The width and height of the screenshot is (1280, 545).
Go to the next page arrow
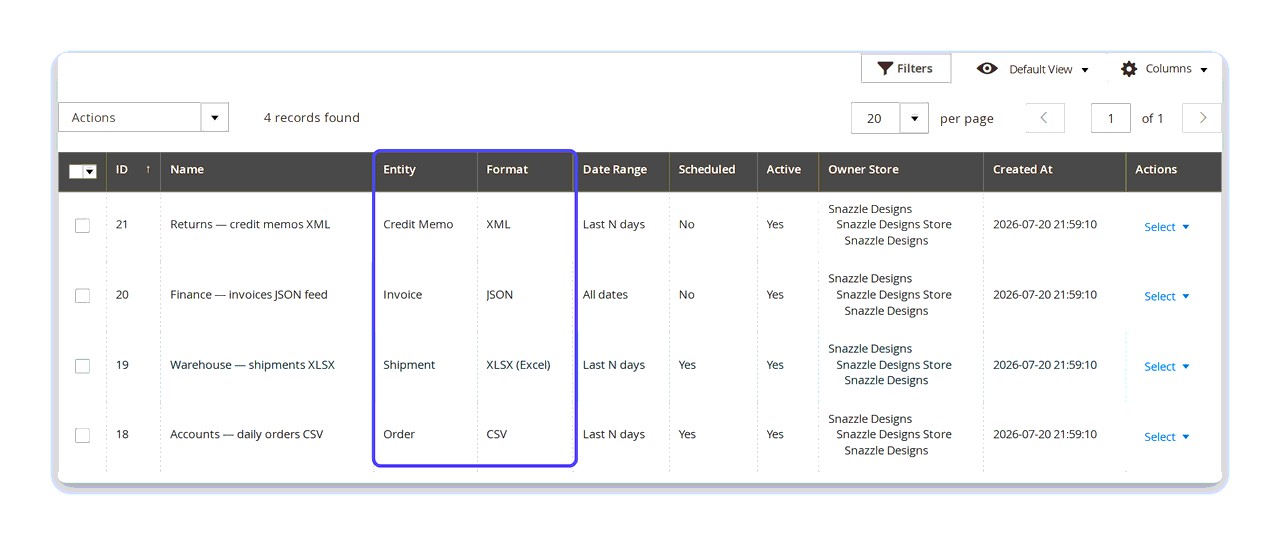pyautogui.click(x=1202, y=118)
